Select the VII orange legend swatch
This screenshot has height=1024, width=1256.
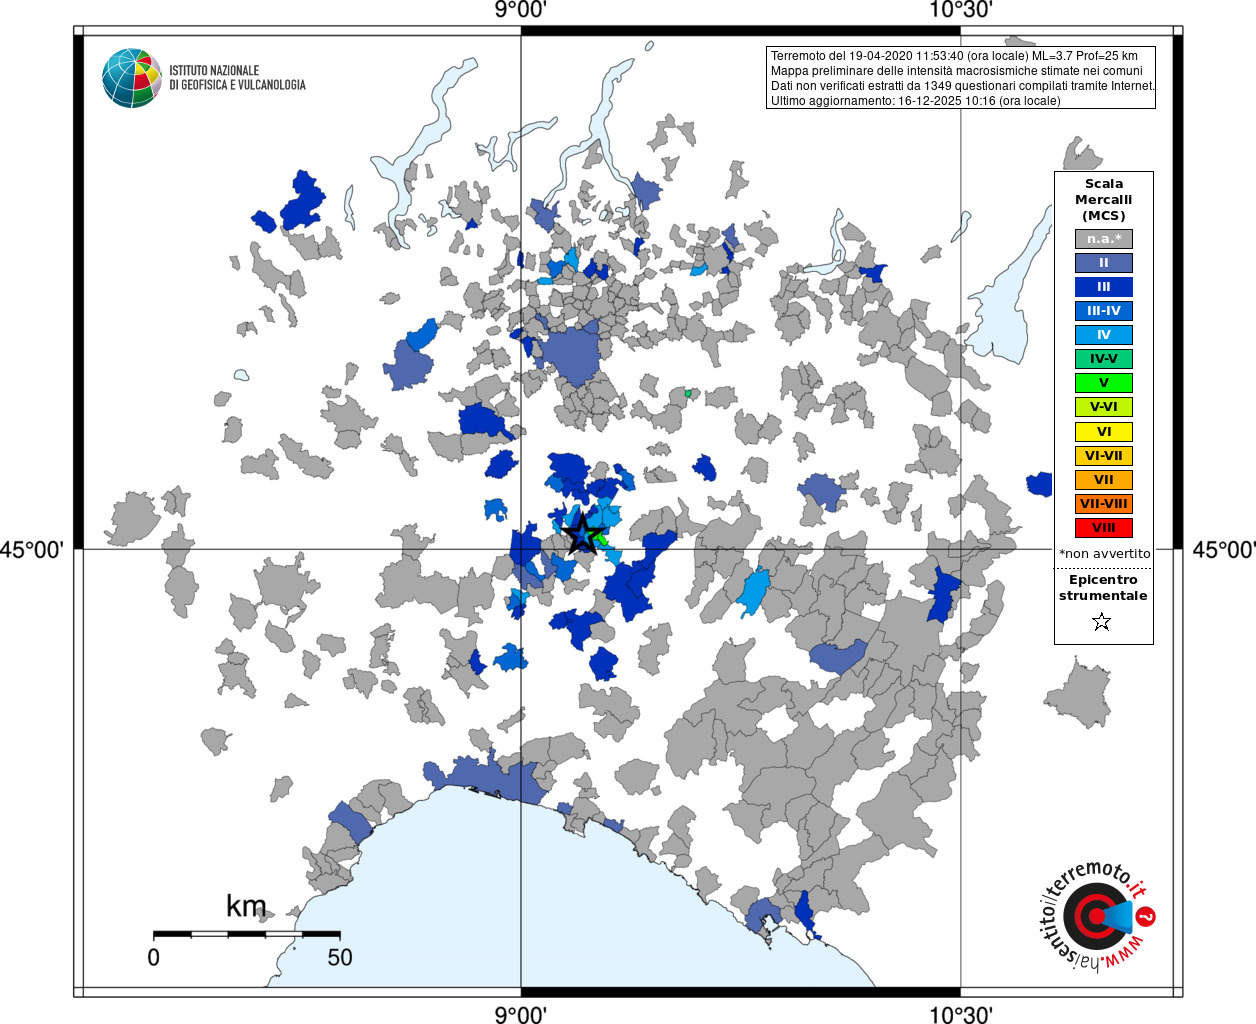click(x=1104, y=480)
